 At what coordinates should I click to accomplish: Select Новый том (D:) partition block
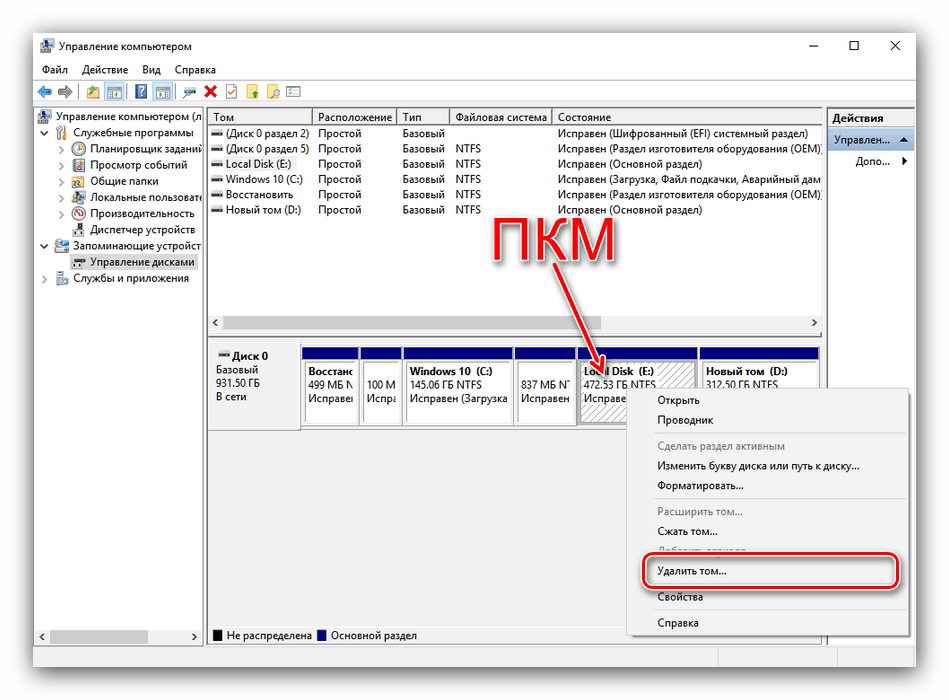(759, 368)
